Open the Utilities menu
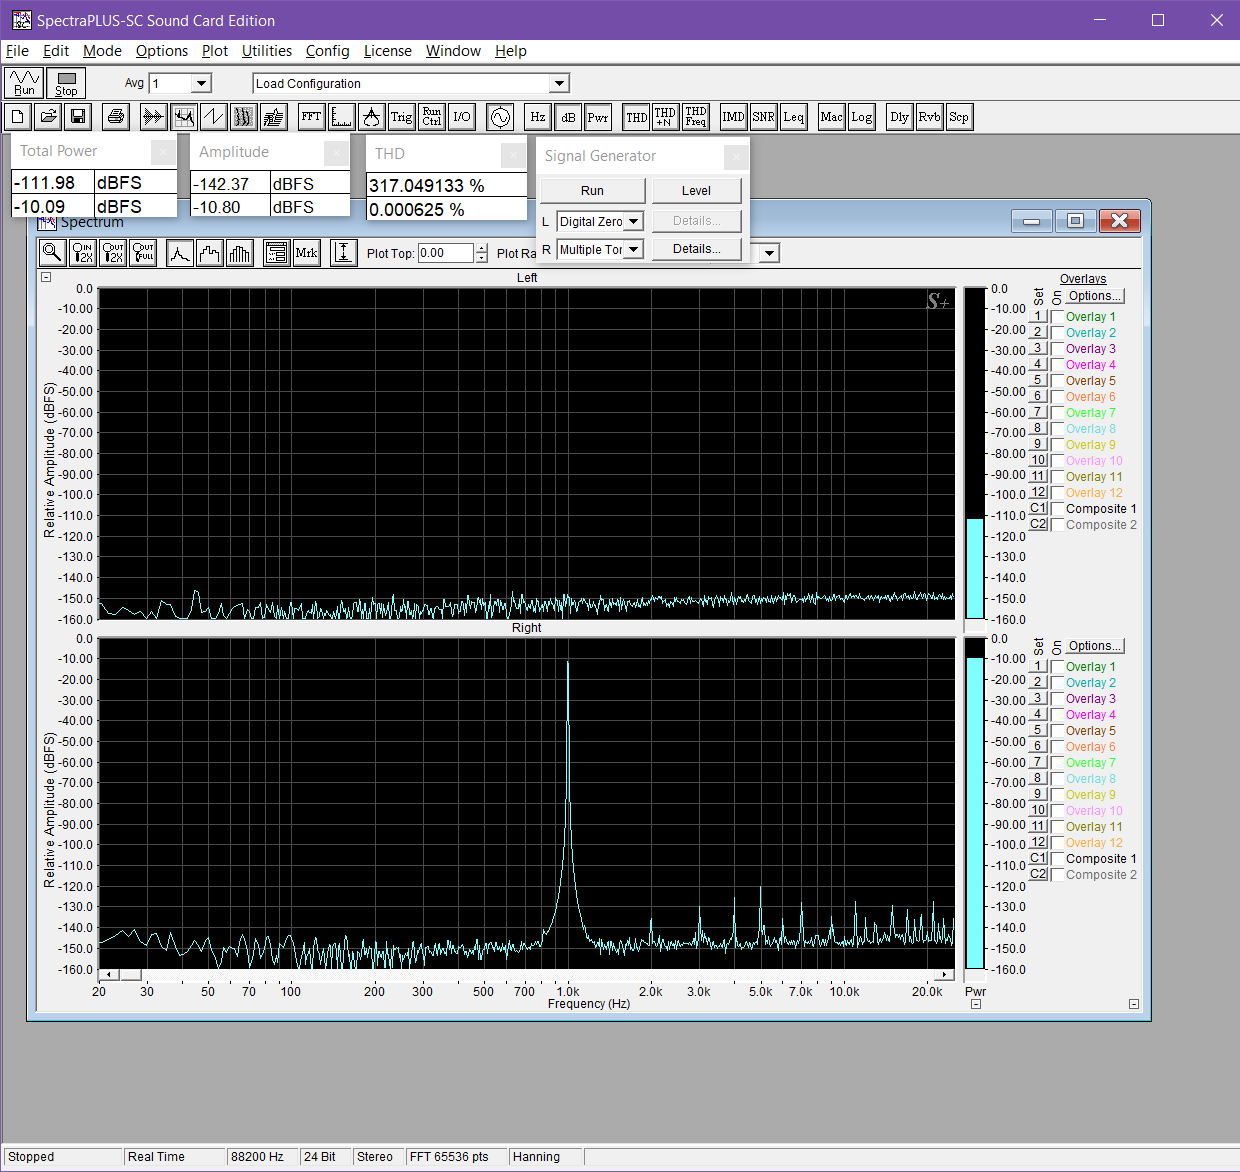Image resolution: width=1240 pixels, height=1172 pixels. coord(266,51)
